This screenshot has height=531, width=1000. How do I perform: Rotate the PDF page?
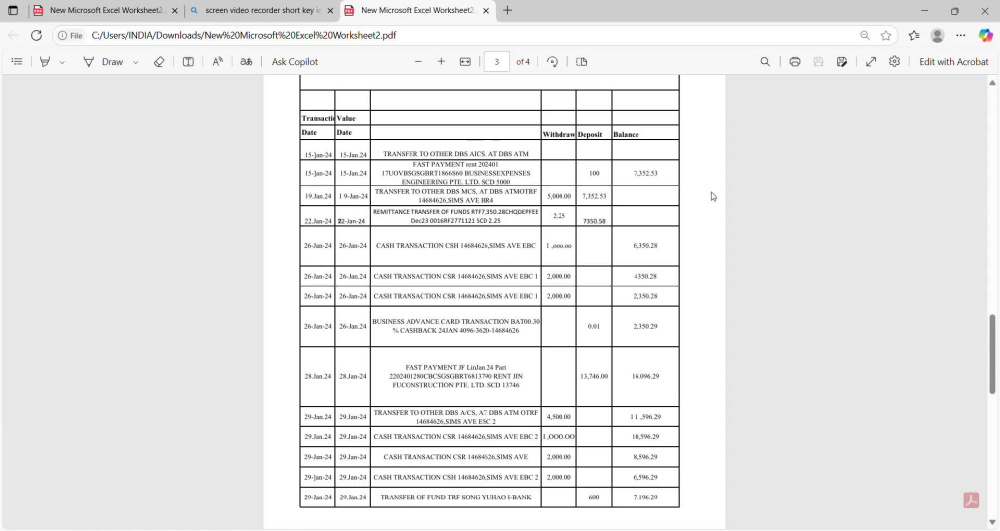tap(552, 62)
